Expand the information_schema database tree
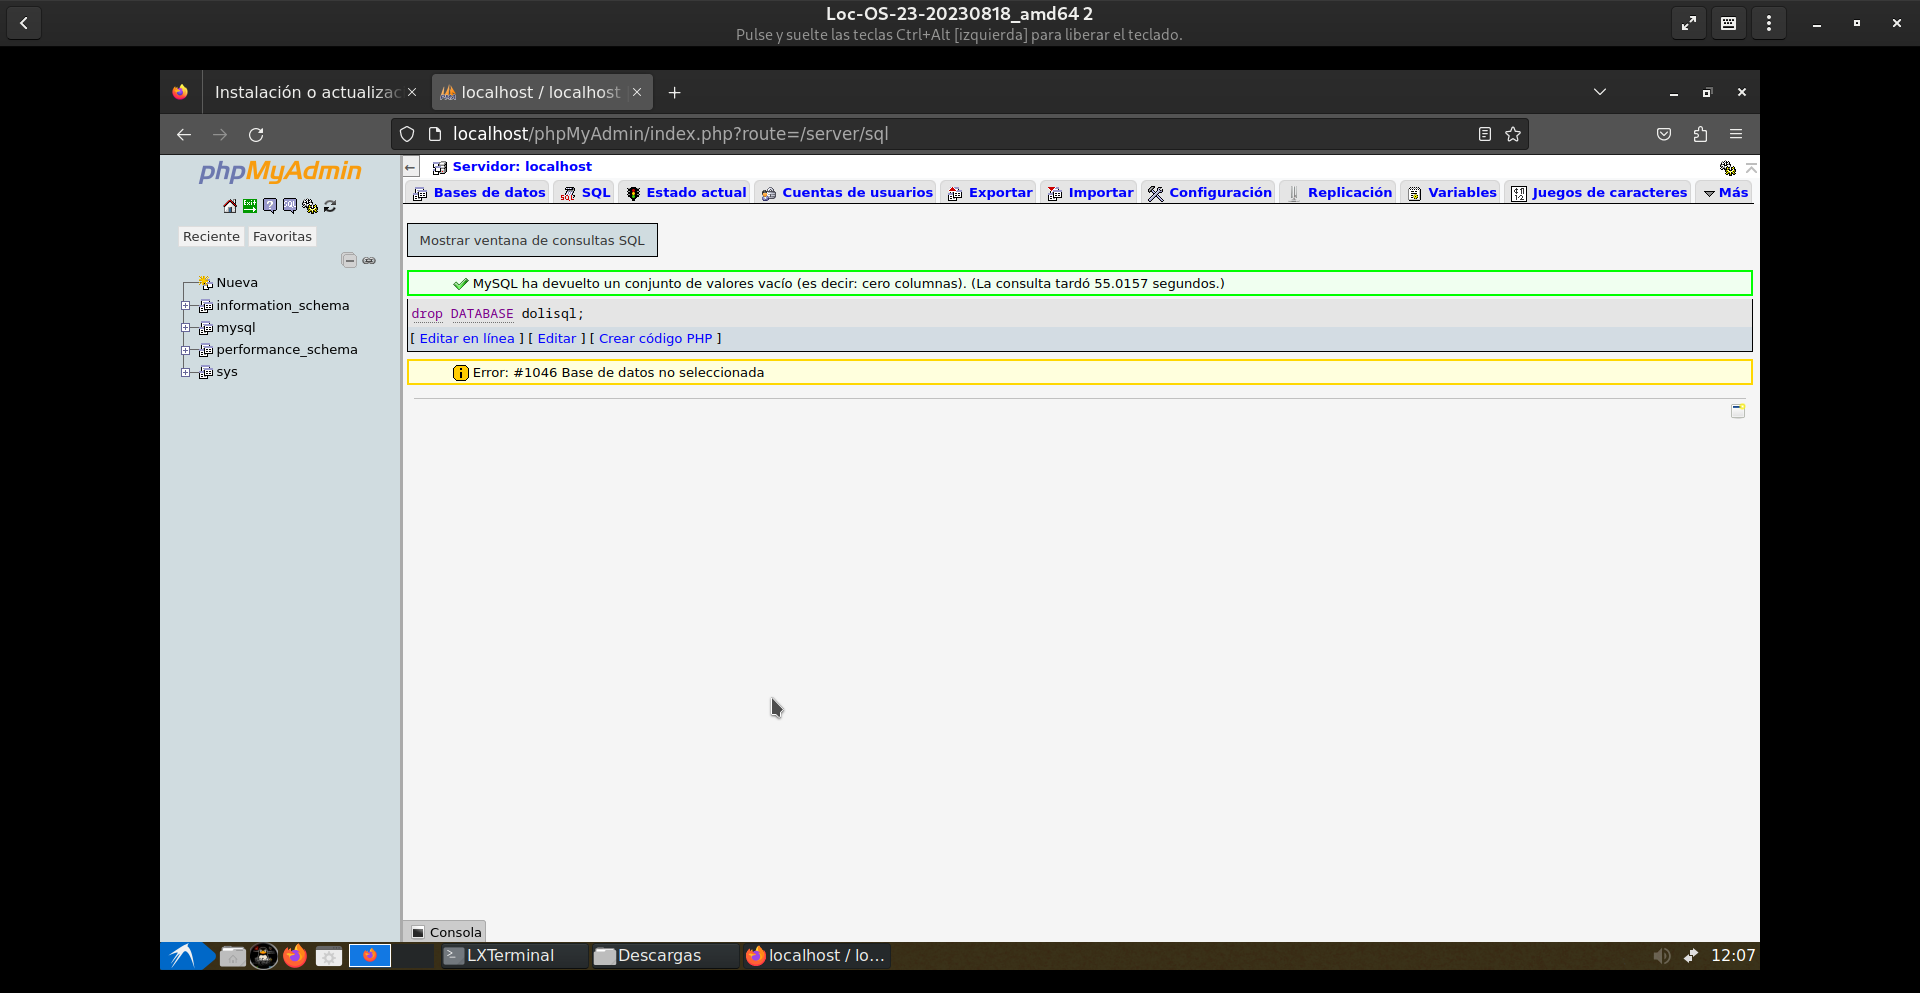 tap(186, 306)
